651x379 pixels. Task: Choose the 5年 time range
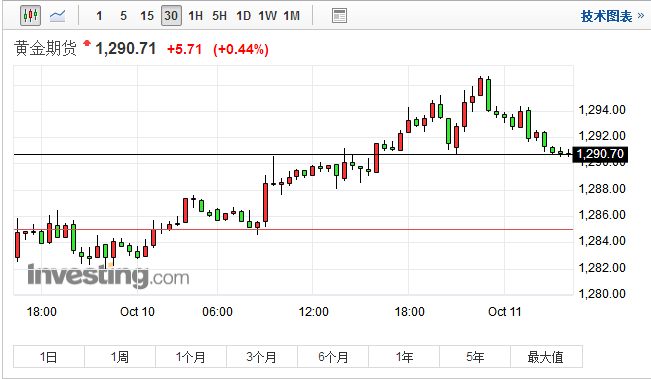point(475,357)
